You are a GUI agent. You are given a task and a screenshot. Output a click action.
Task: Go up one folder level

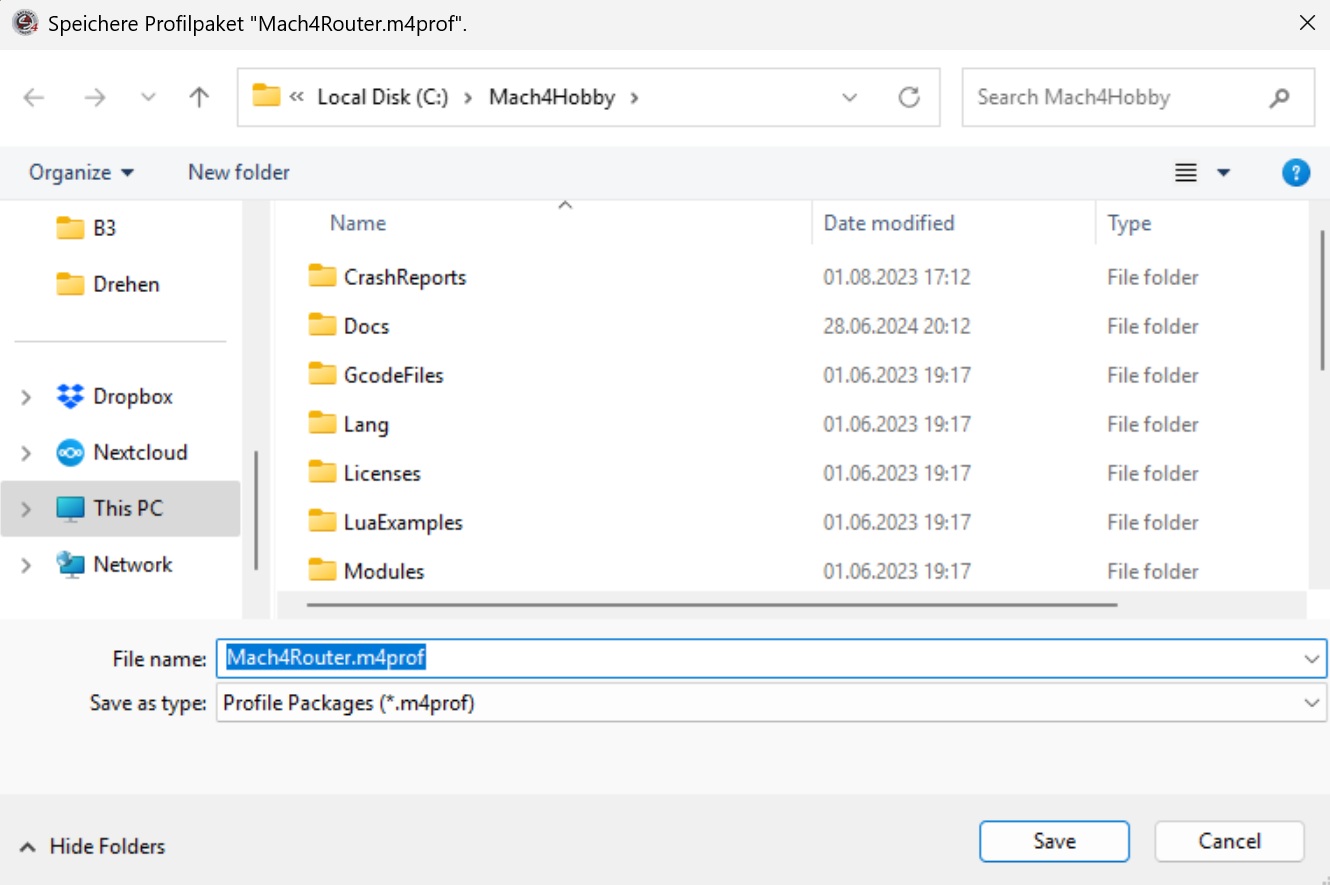(x=200, y=97)
